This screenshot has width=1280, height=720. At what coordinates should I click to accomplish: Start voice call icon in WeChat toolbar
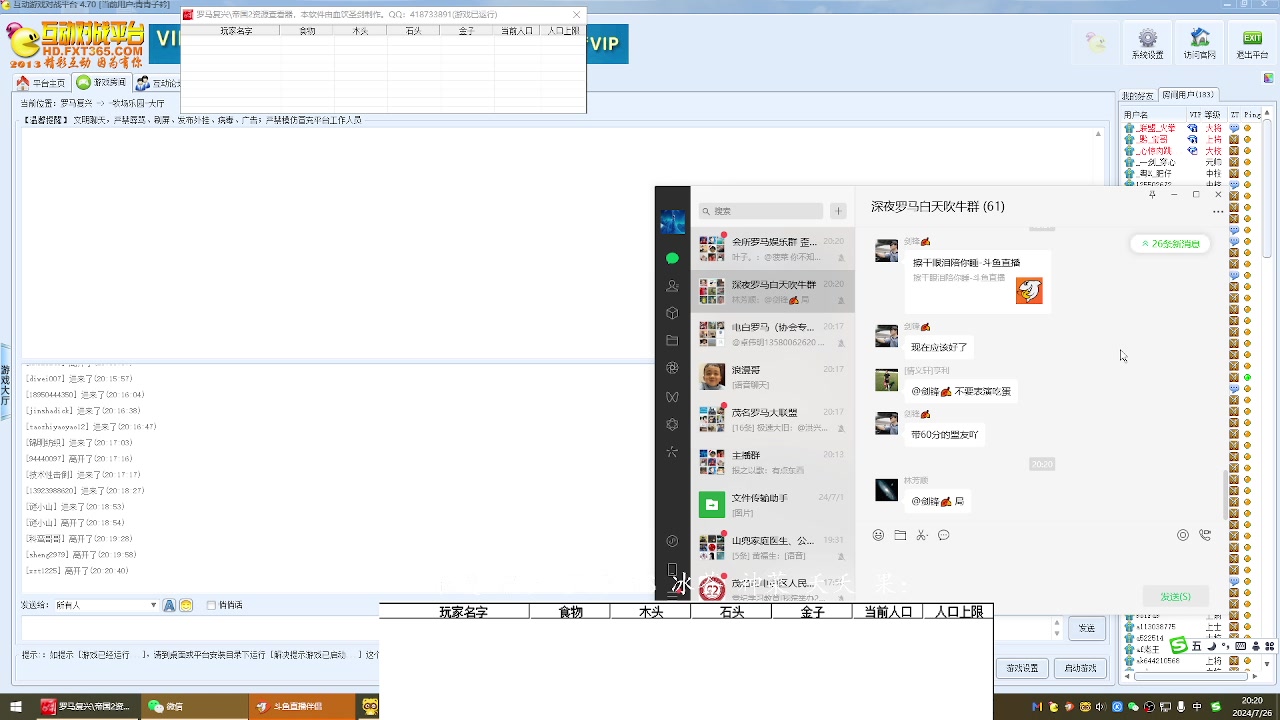point(1205,535)
